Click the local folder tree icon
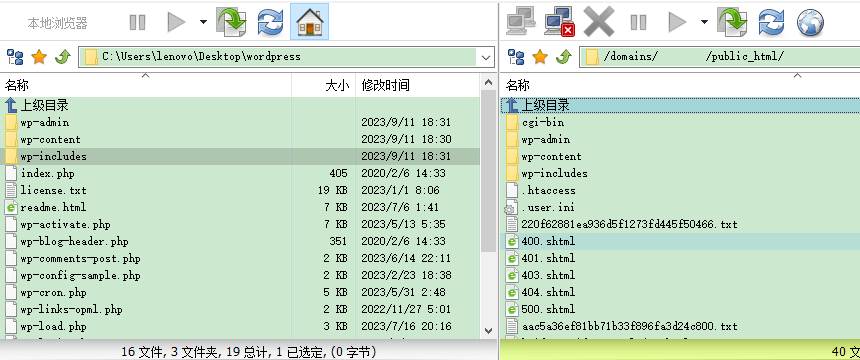Image resolution: width=860 pixels, height=360 pixels. (15, 57)
